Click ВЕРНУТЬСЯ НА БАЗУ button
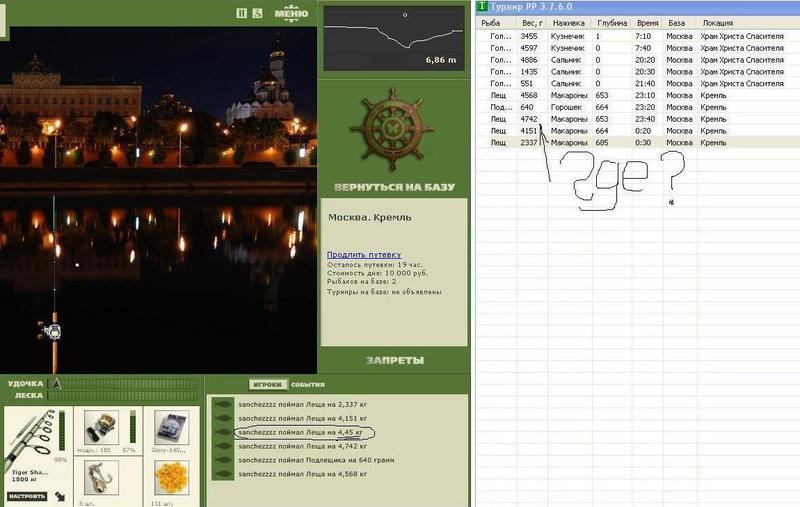 pyautogui.click(x=394, y=187)
